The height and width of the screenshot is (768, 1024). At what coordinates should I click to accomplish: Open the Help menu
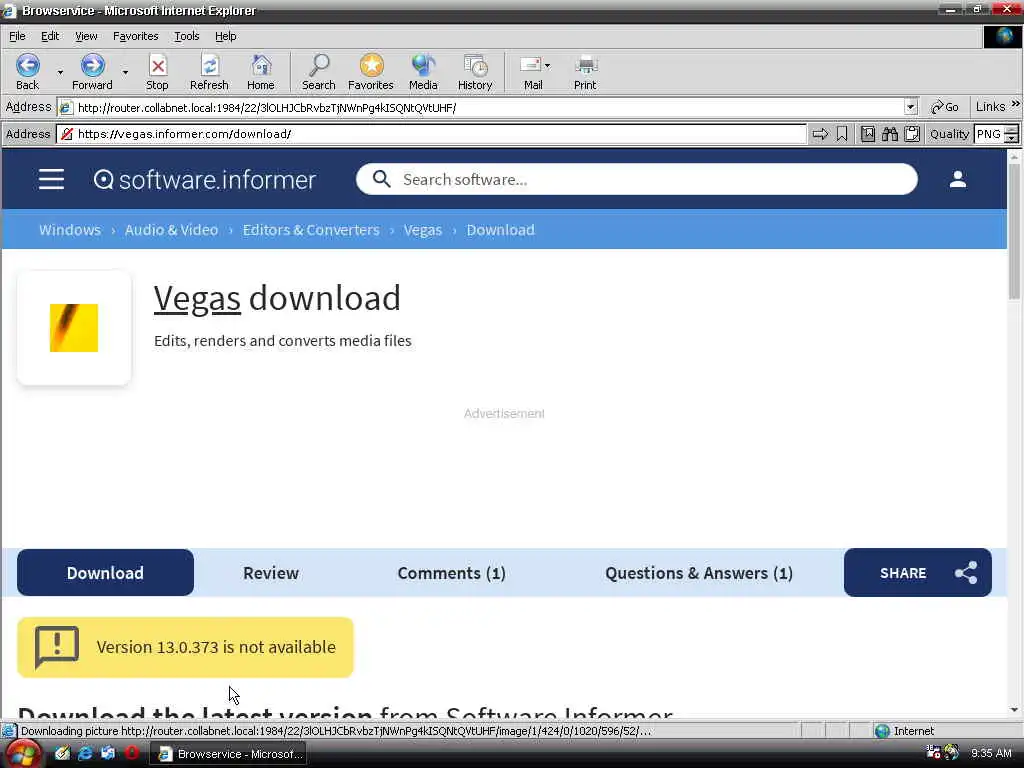[x=225, y=36]
